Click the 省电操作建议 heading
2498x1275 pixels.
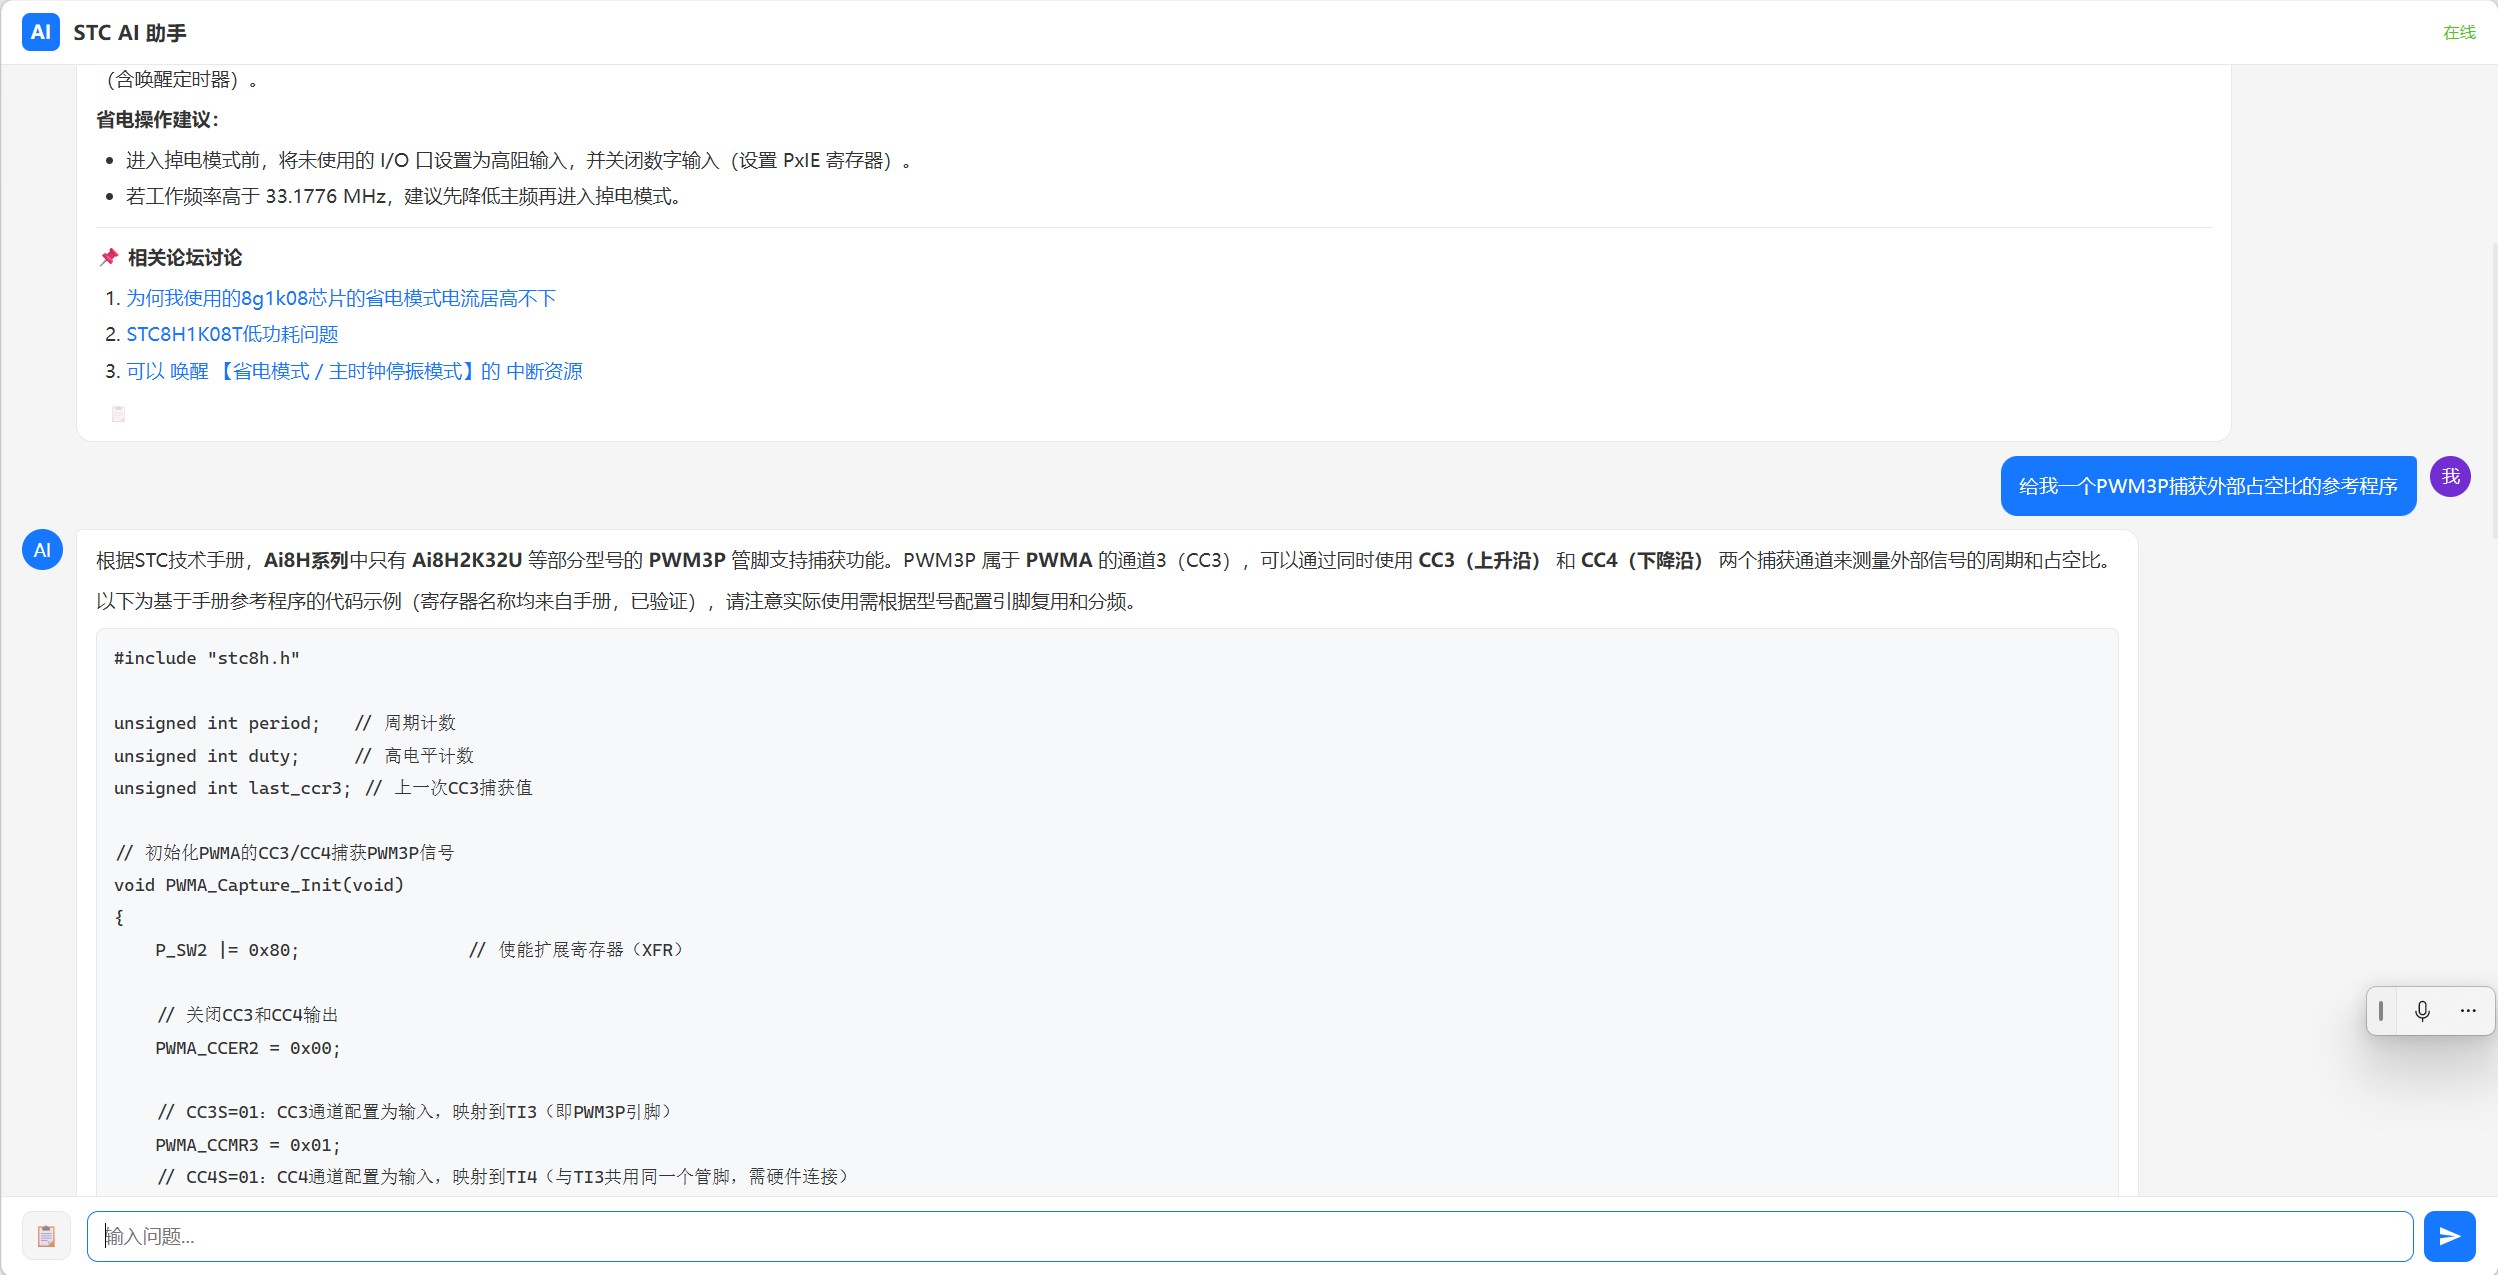(x=158, y=120)
